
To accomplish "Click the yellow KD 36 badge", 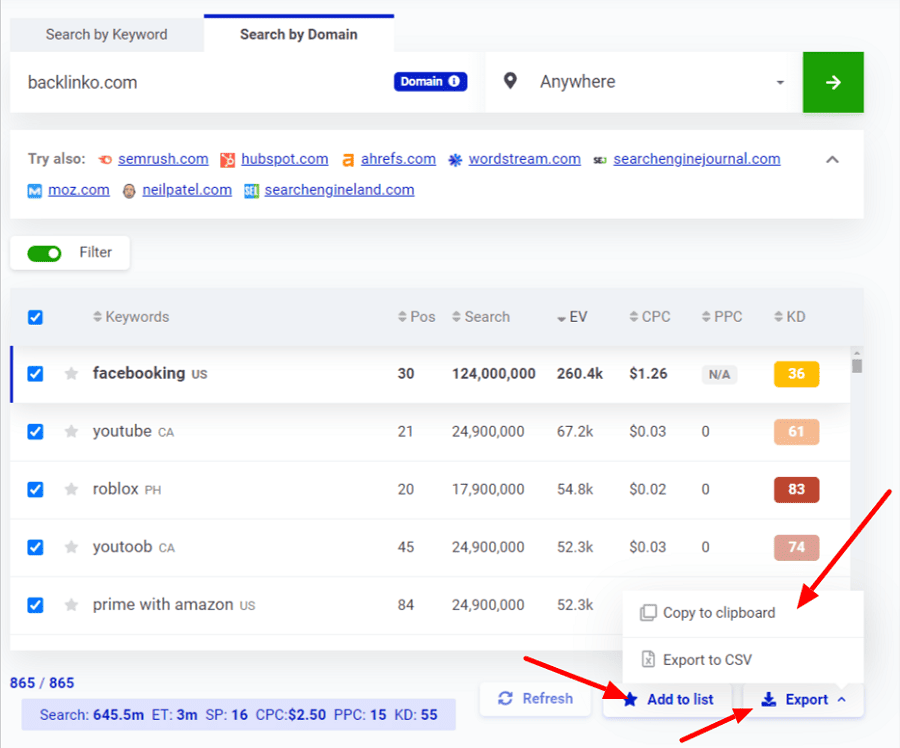I will (796, 374).
